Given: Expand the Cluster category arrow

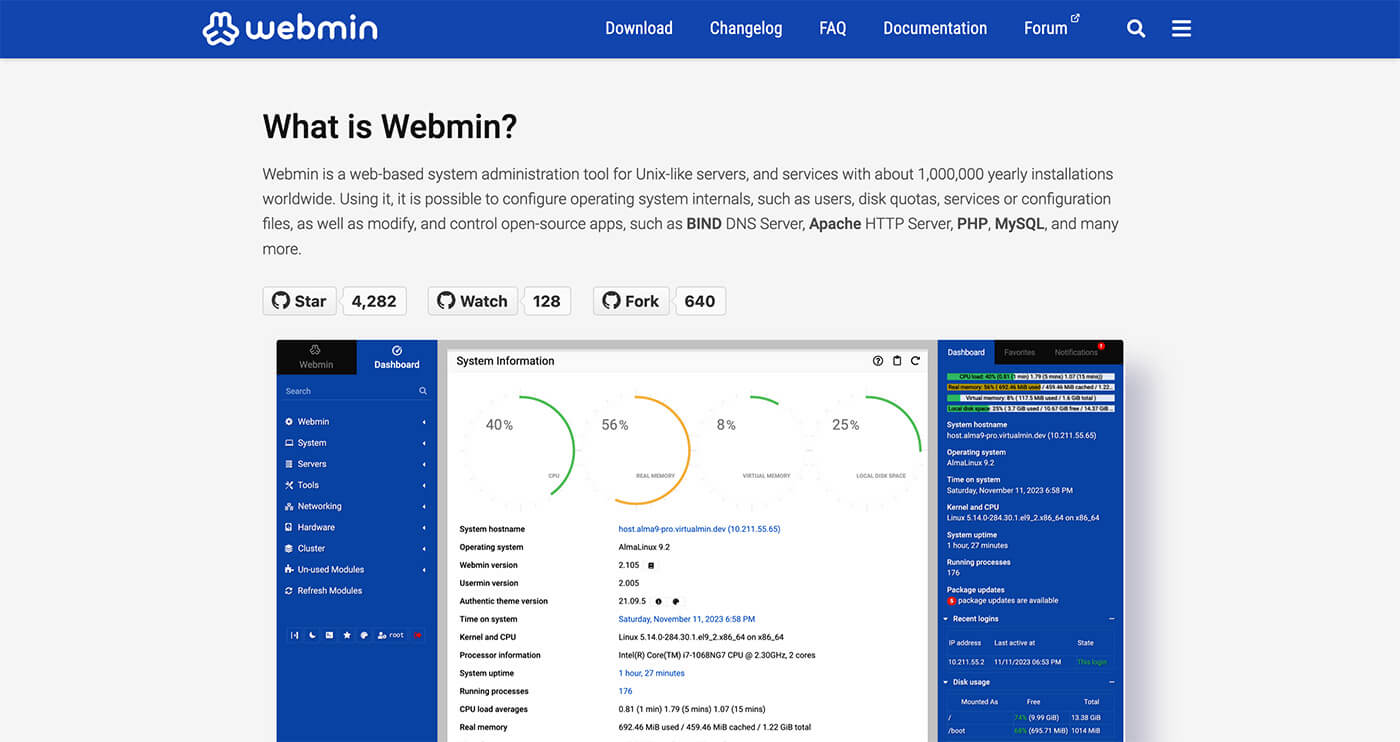Looking at the screenshot, I should [424, 548].
